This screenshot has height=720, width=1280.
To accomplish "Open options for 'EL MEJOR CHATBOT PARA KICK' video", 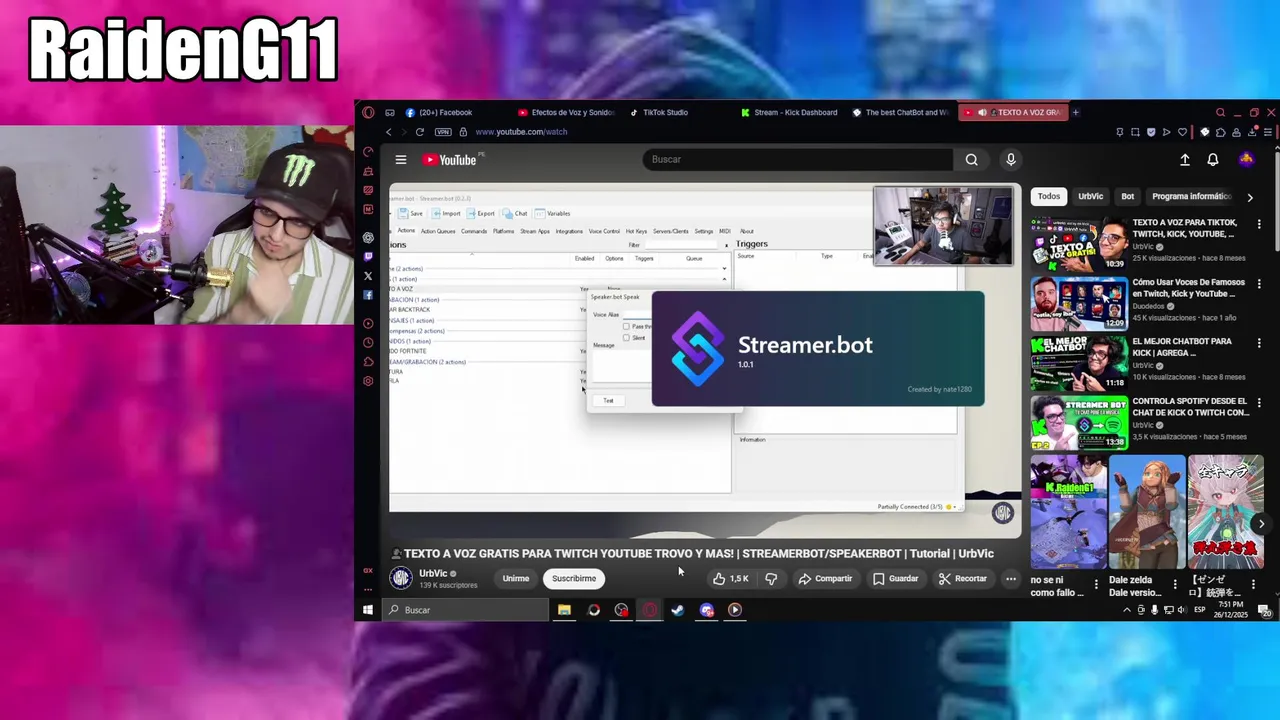I will (1259, 343).
